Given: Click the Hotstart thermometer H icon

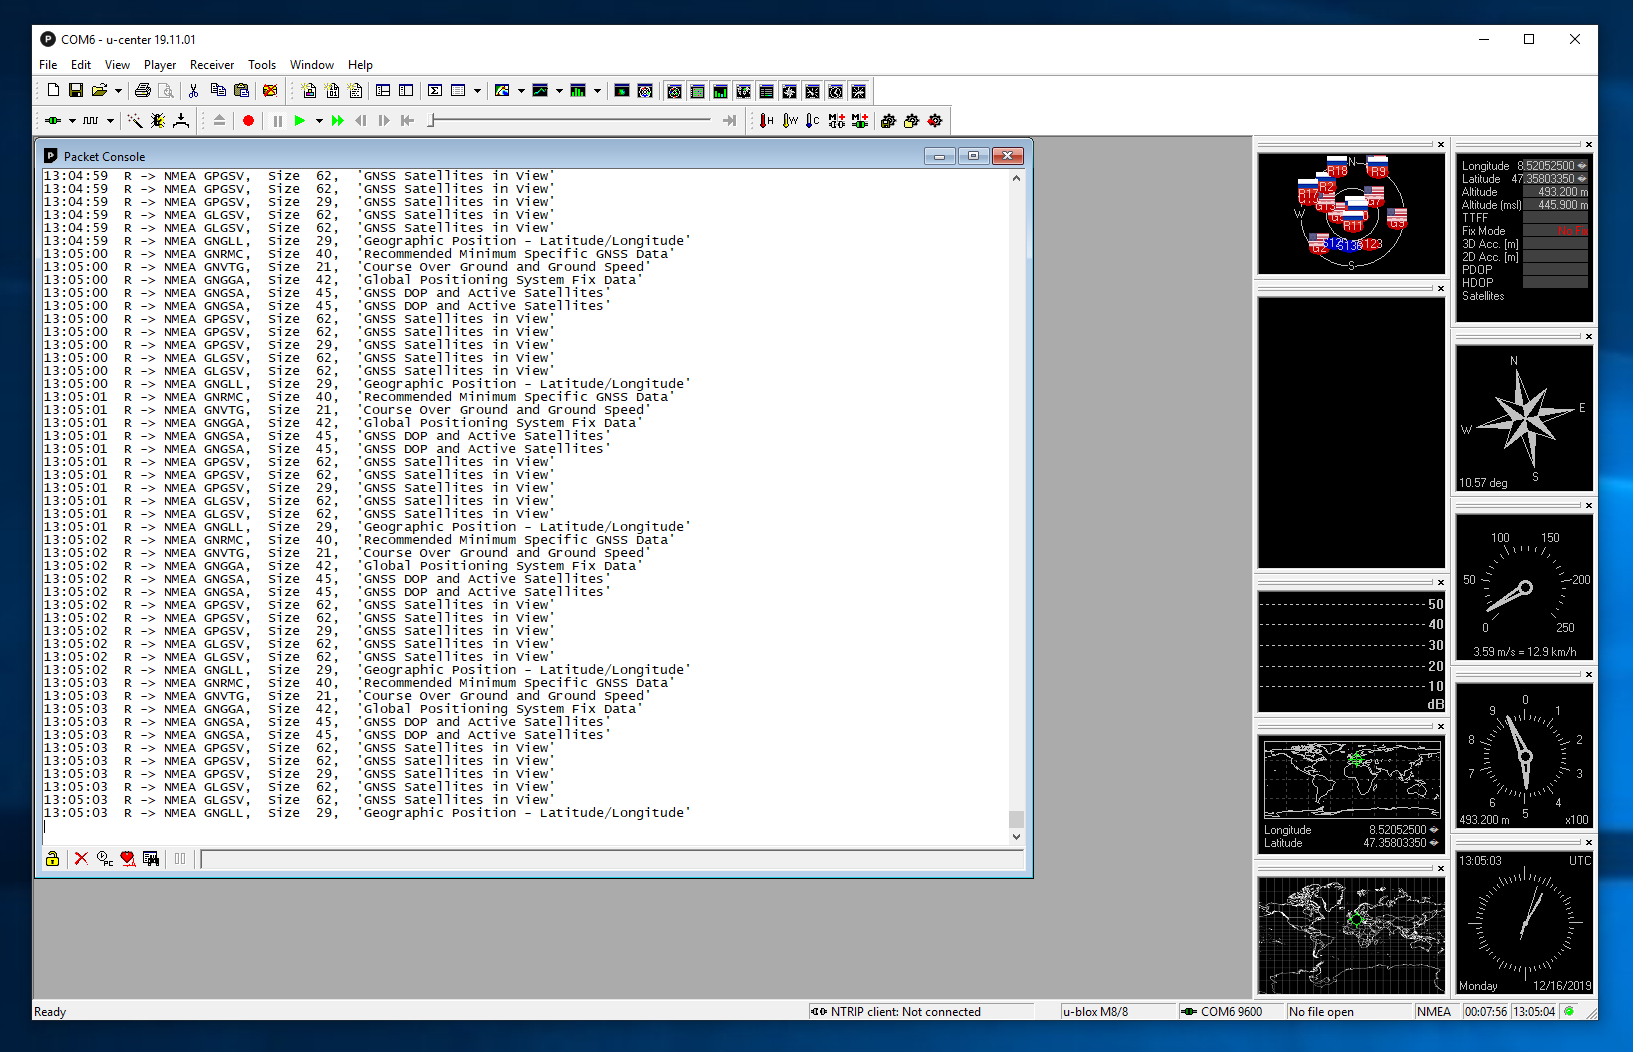Looking at the screenshot, I should [766, 121].
